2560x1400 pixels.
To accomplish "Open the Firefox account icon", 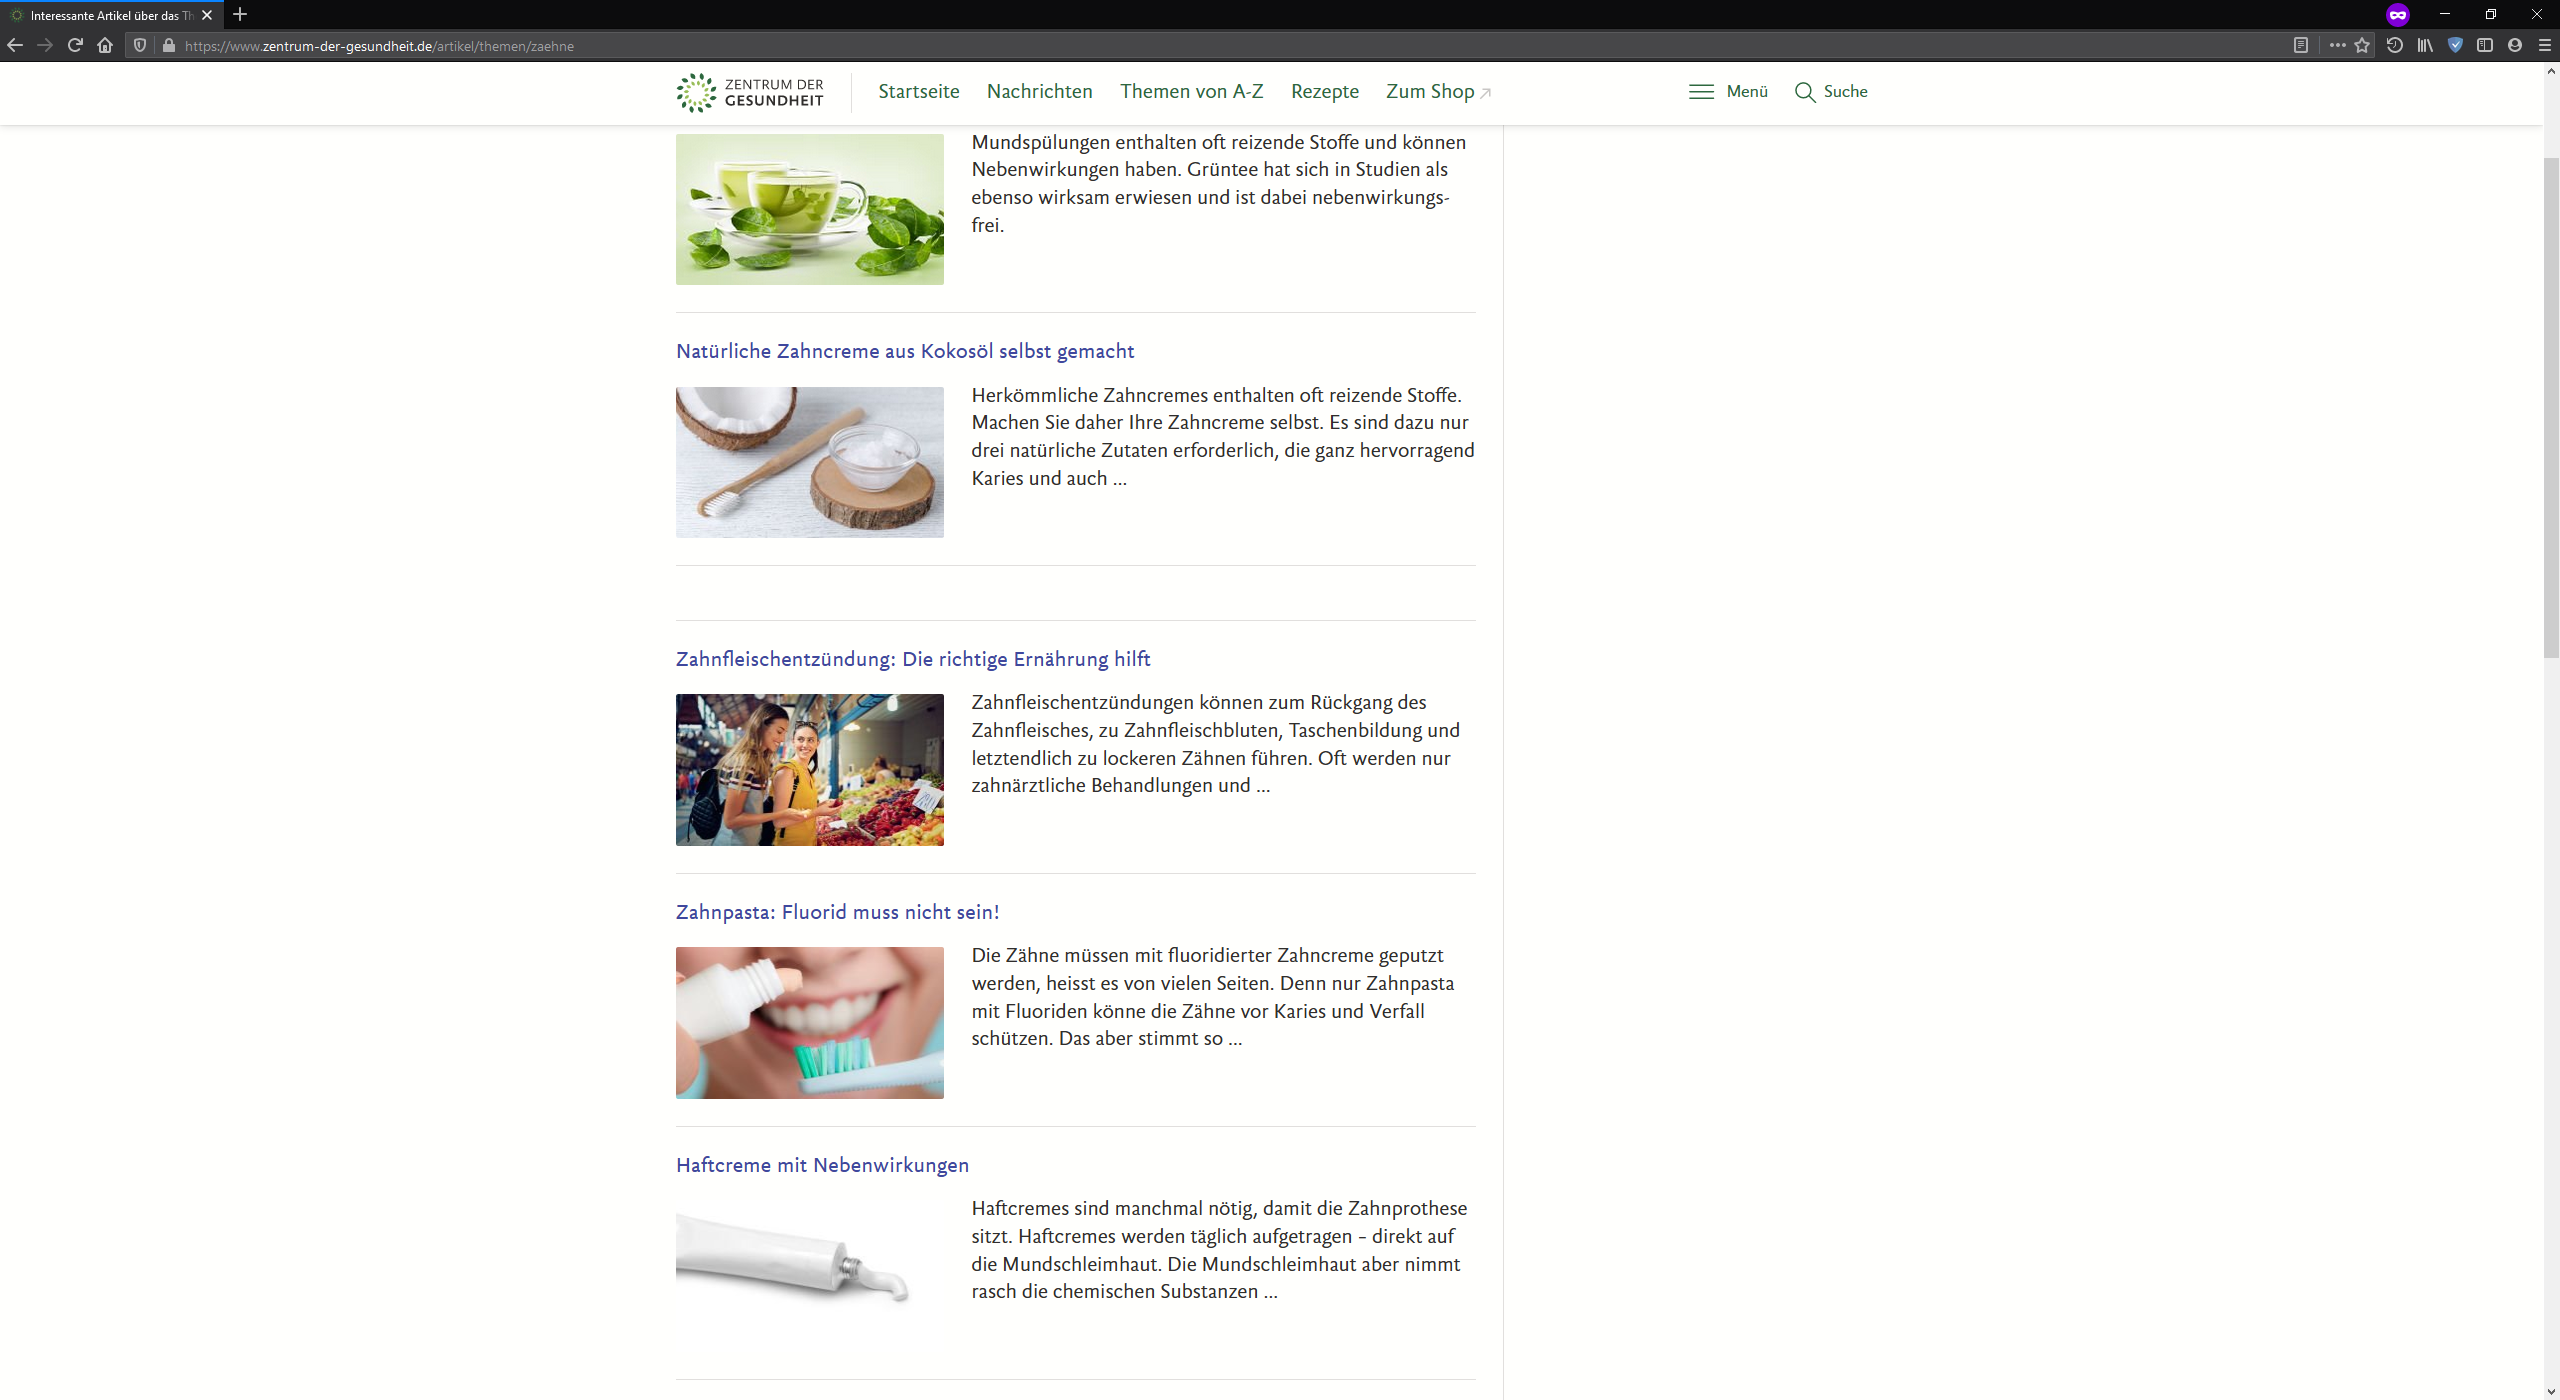I will click(2516, 45).
